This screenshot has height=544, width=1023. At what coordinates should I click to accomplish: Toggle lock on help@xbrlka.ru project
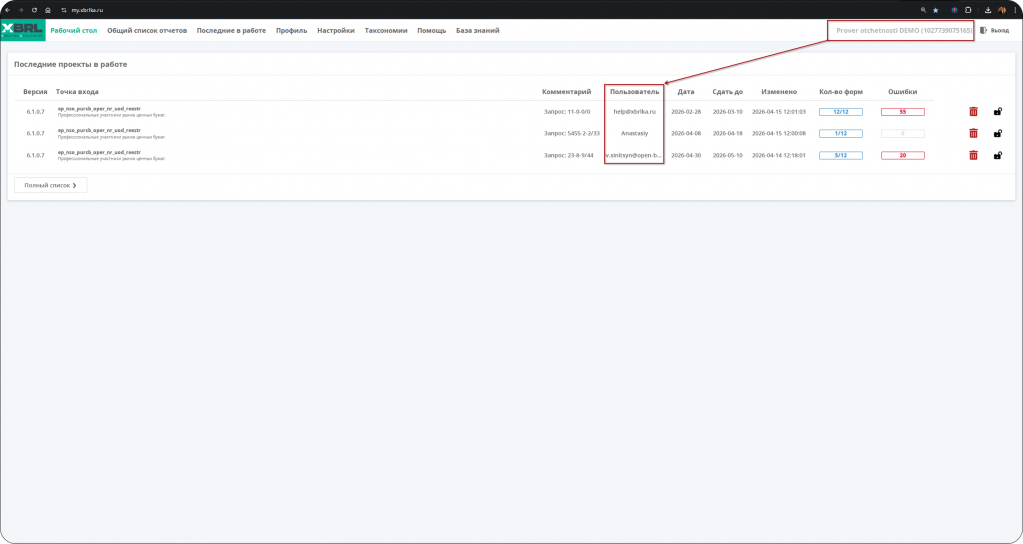tap(998, 112)
